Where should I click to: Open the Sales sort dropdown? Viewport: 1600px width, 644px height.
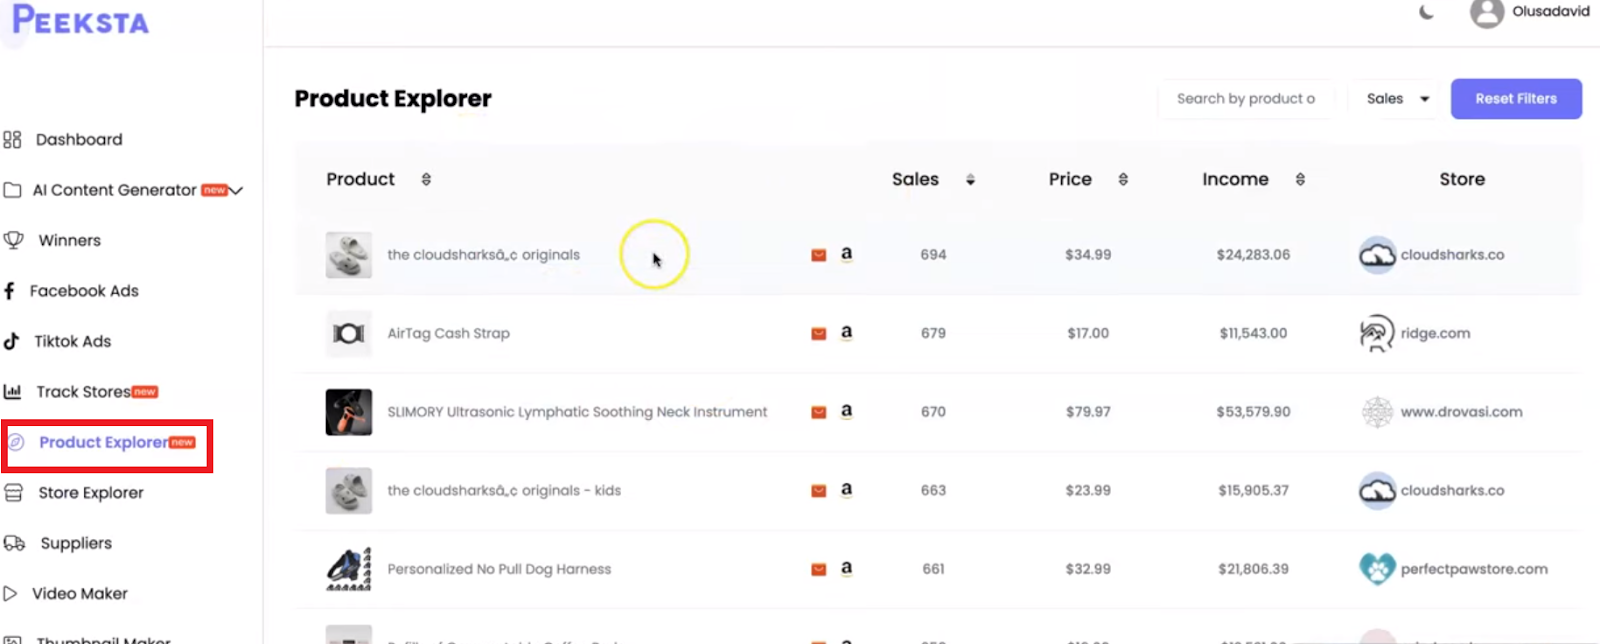1397,99
